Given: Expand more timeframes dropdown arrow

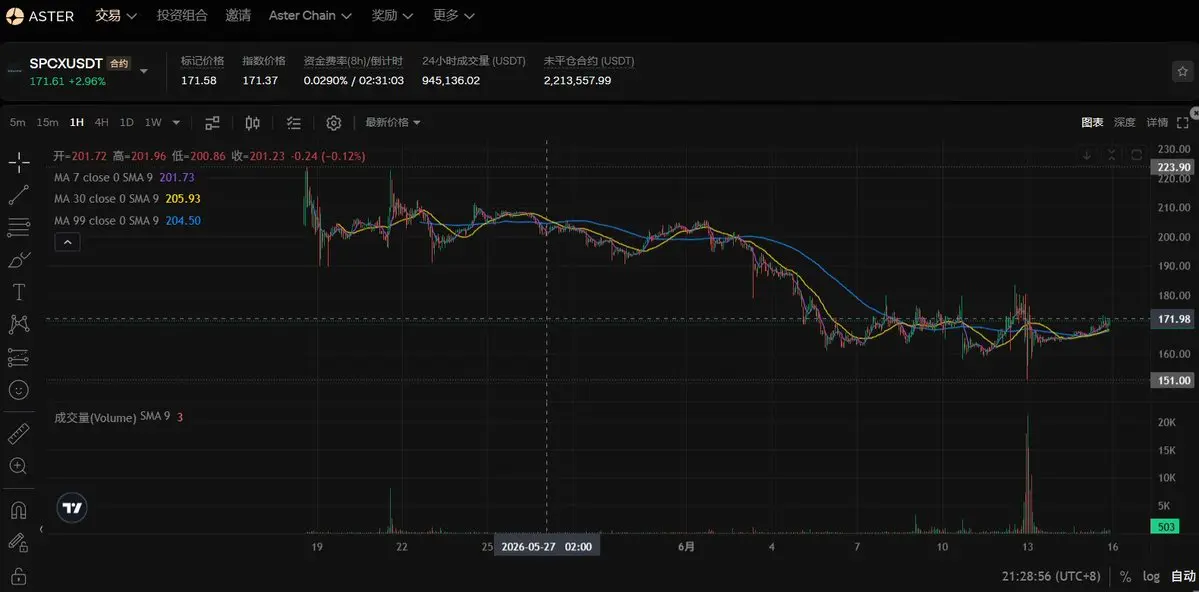Looking at the screenshot, I should click(177, 122).
